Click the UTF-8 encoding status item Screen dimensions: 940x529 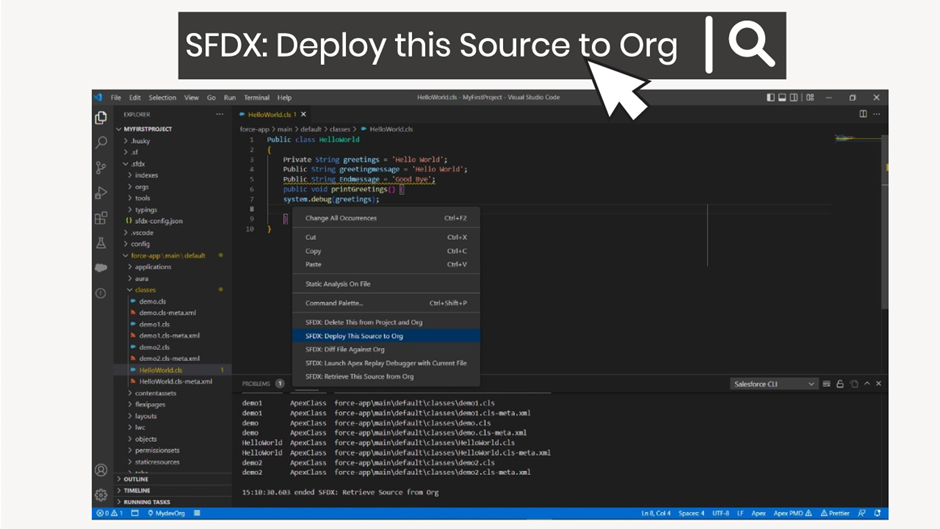point(721,513)
